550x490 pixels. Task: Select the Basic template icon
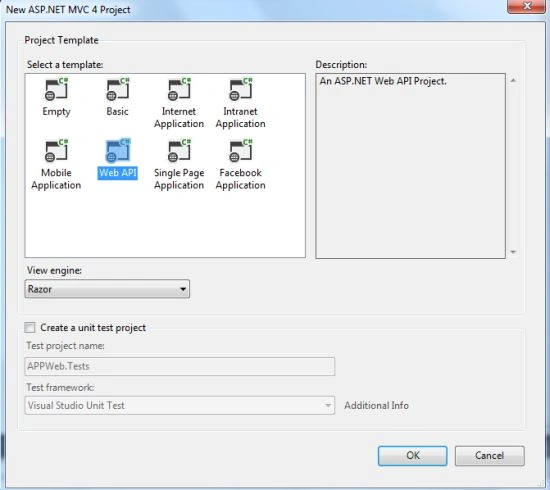click(118, 89)
